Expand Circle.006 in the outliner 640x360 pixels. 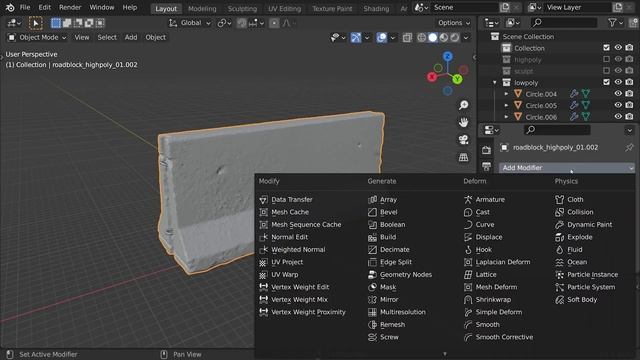coord(507,117)
